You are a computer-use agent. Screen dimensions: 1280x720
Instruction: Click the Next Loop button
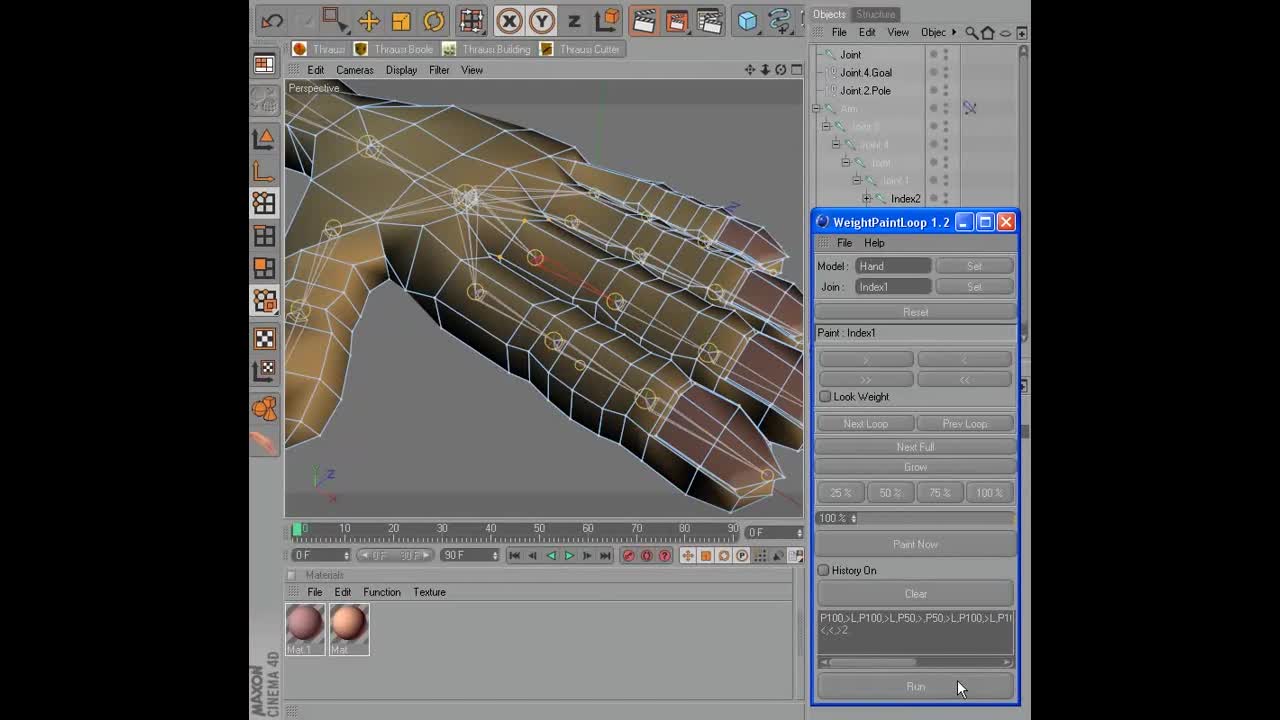(865, 424)
